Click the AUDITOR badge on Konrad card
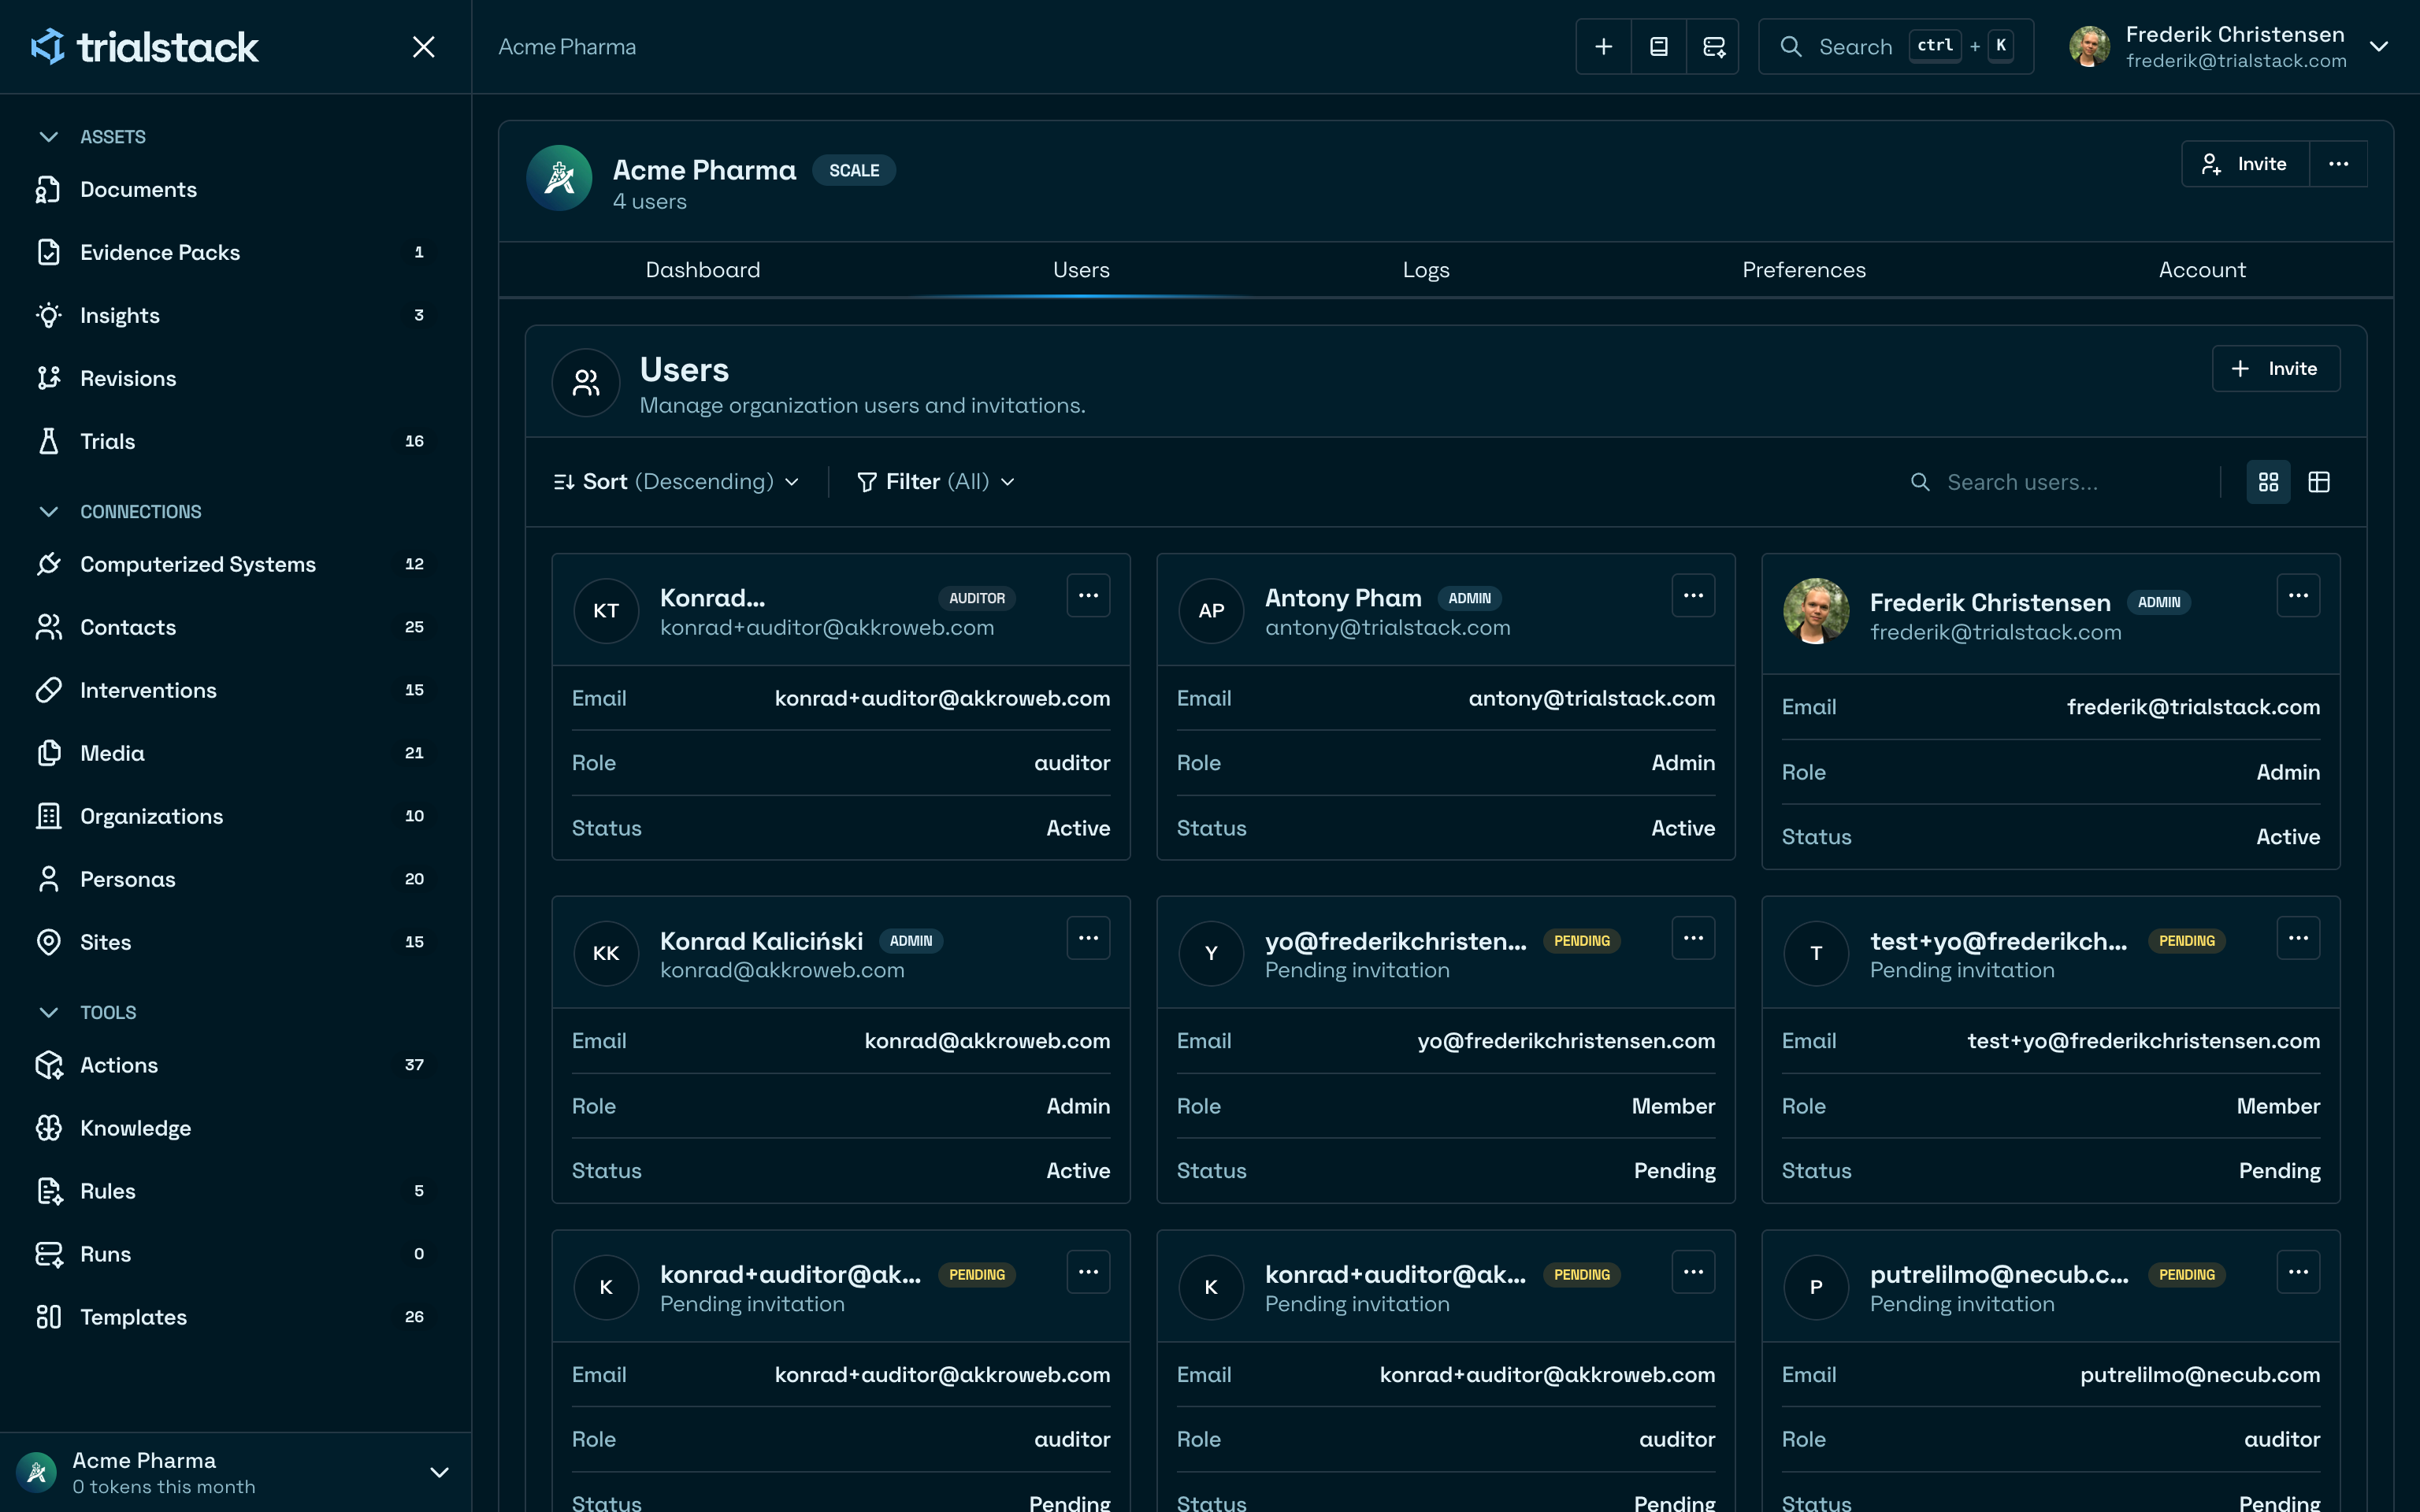 (977, 598)
